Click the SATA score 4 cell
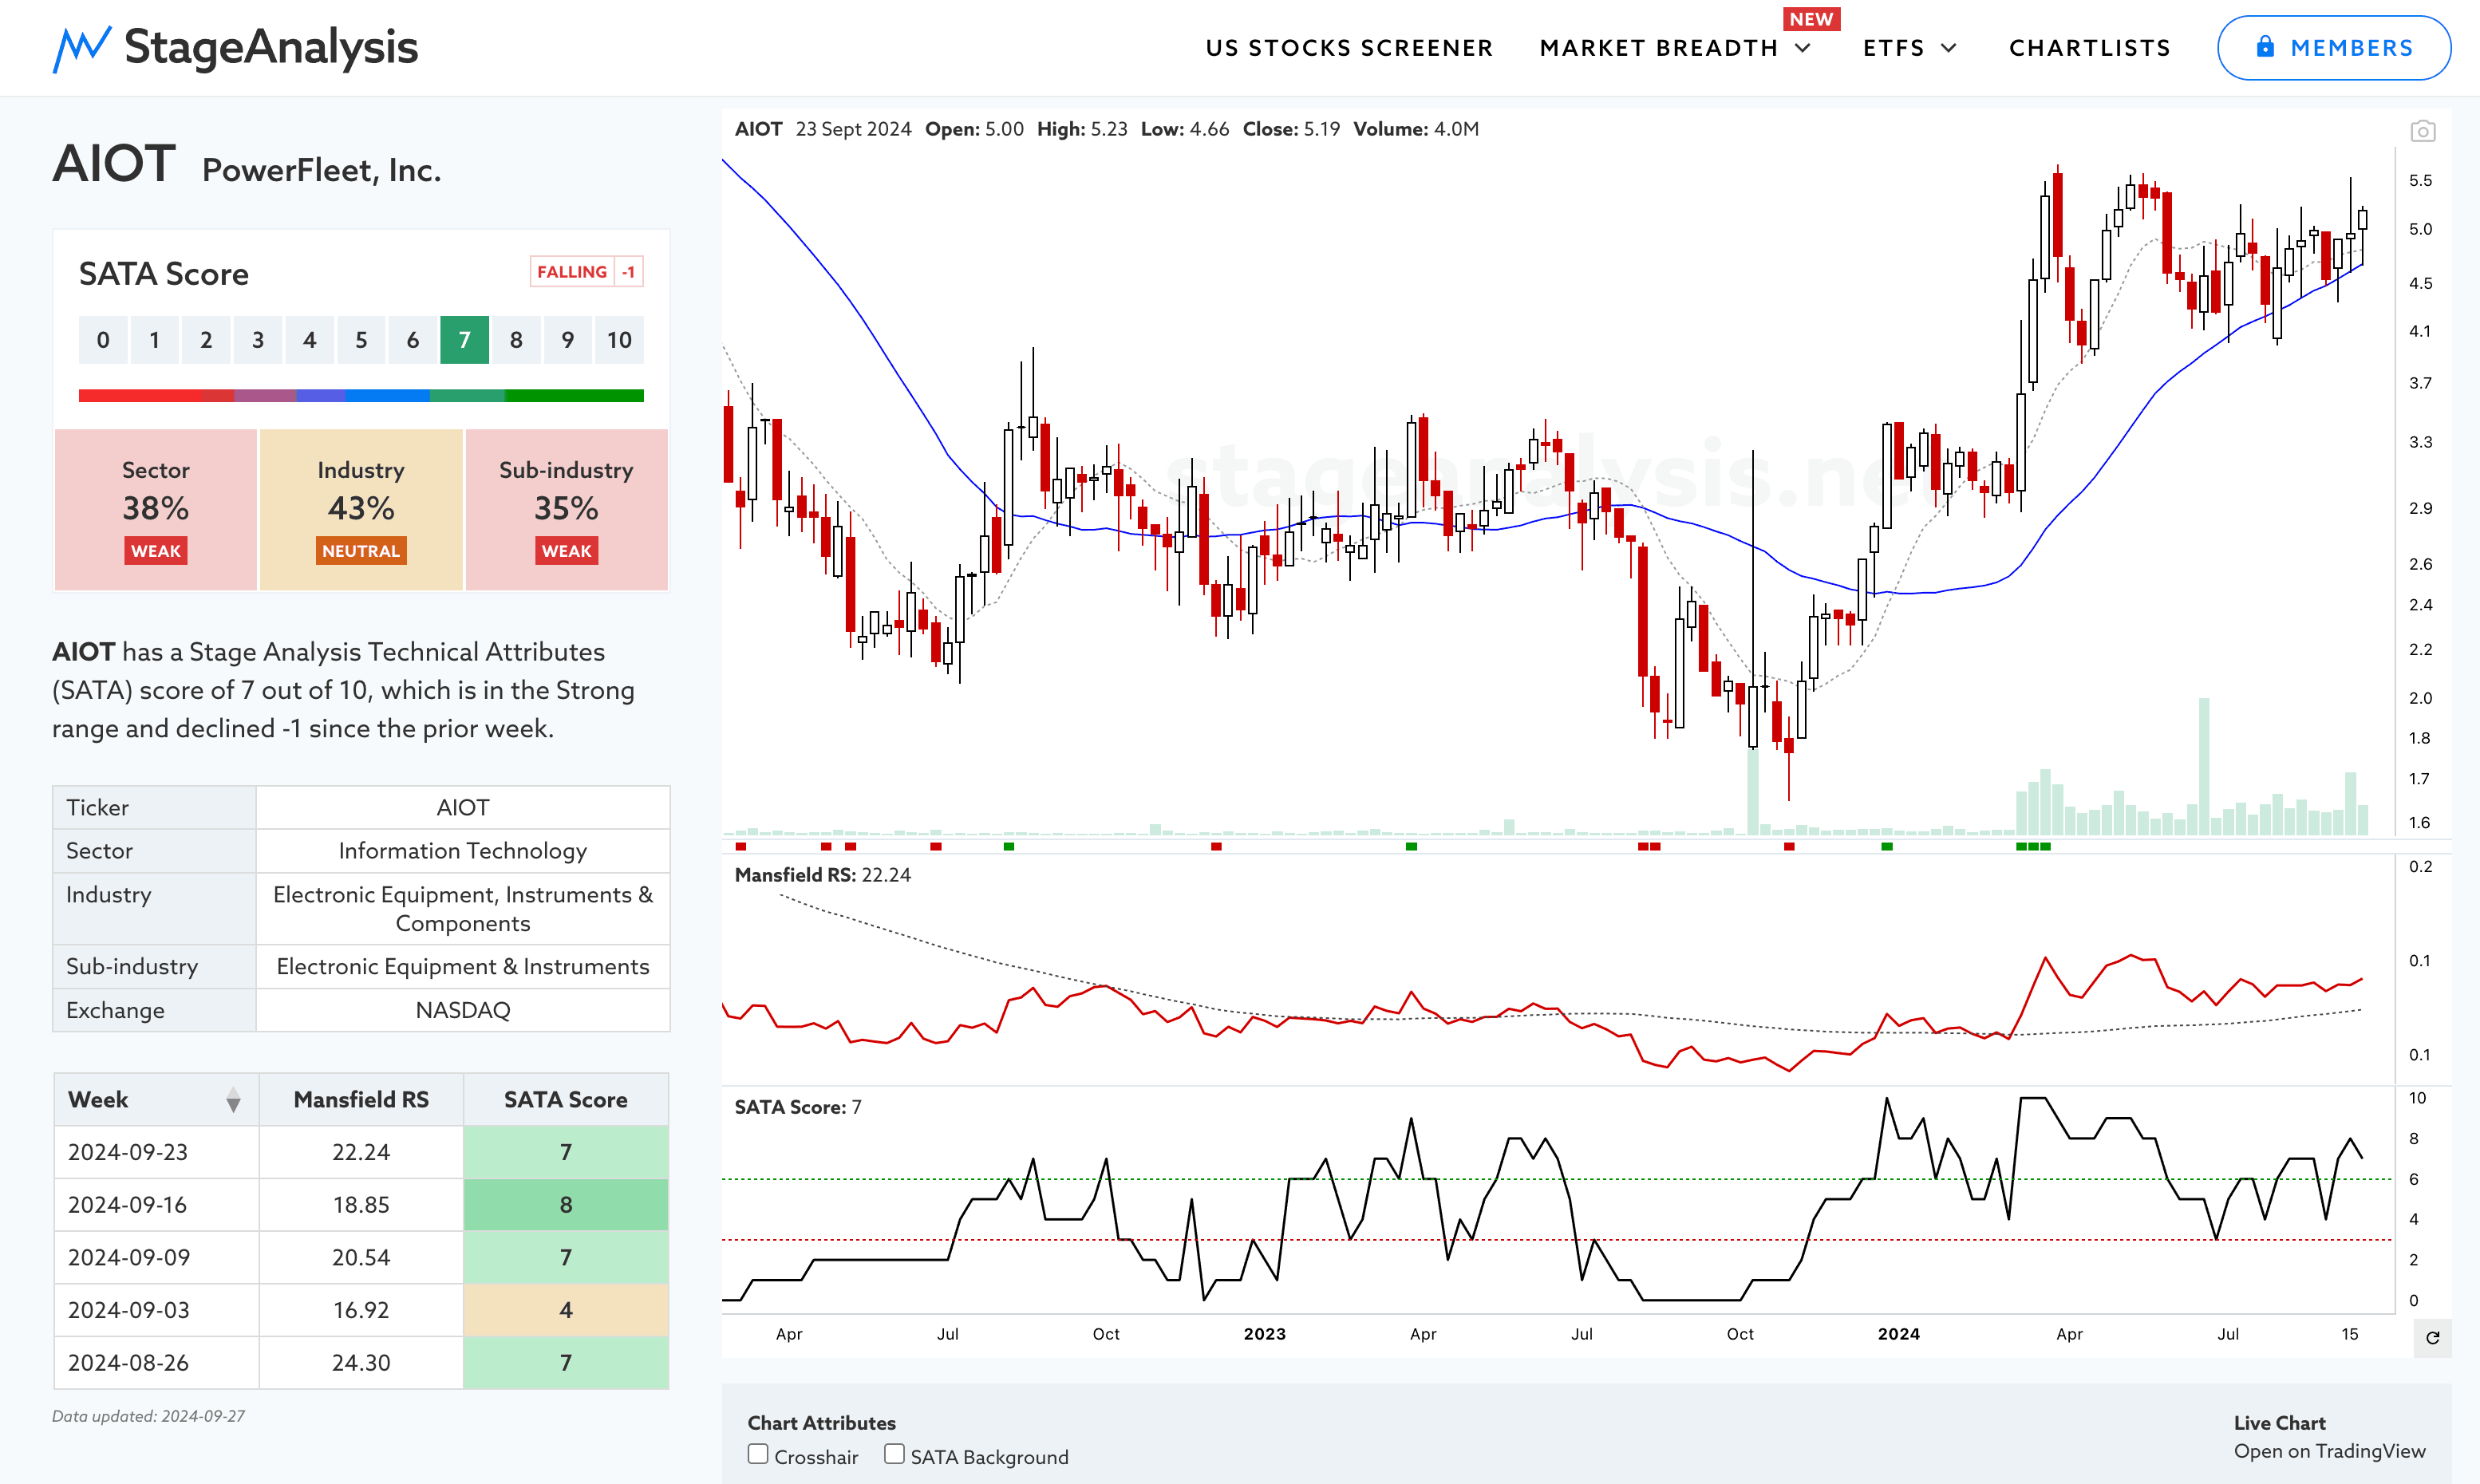Screen dimensions: 2480x1484 (x=566, y=1310)
